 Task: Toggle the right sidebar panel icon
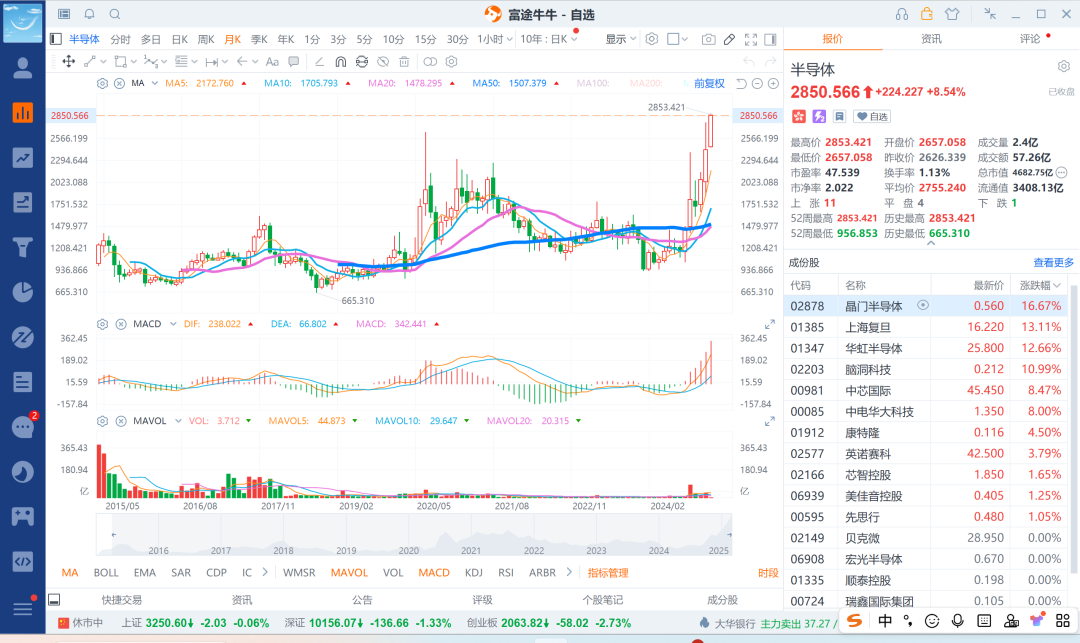(771, 39)
